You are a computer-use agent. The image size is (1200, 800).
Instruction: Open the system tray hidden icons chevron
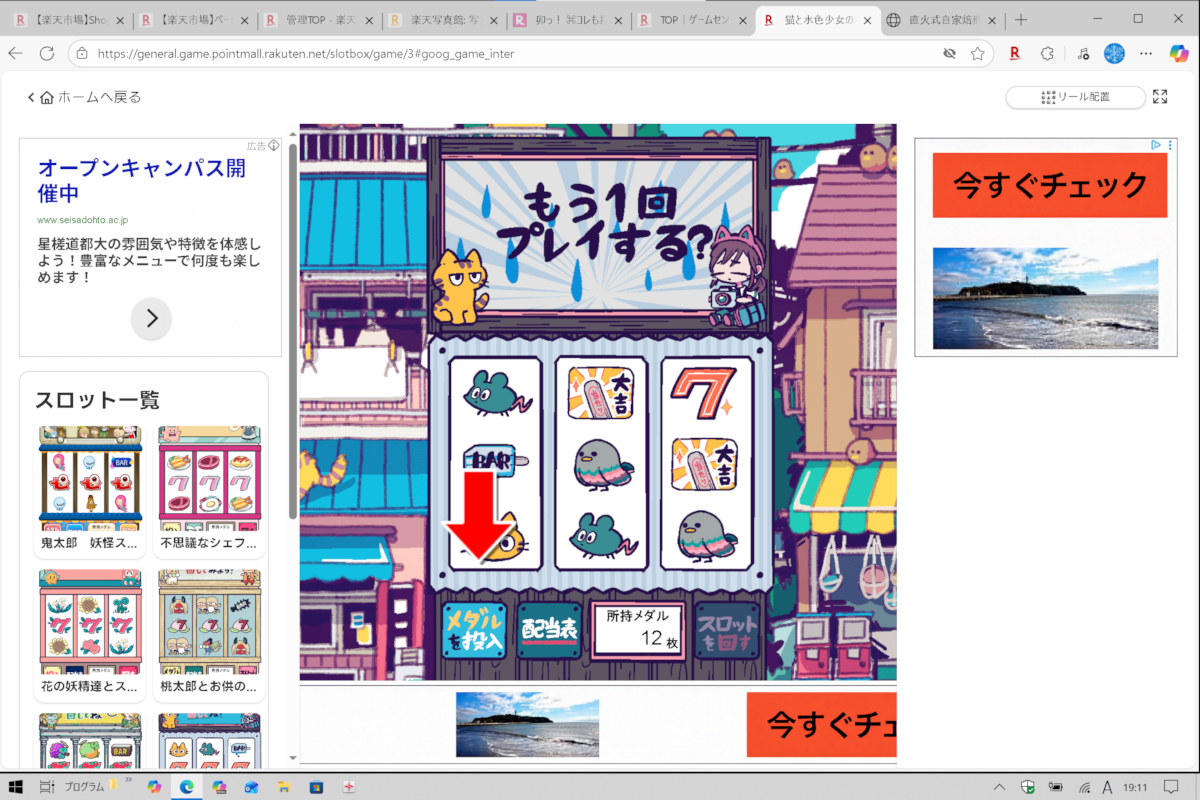pos(999,786)
